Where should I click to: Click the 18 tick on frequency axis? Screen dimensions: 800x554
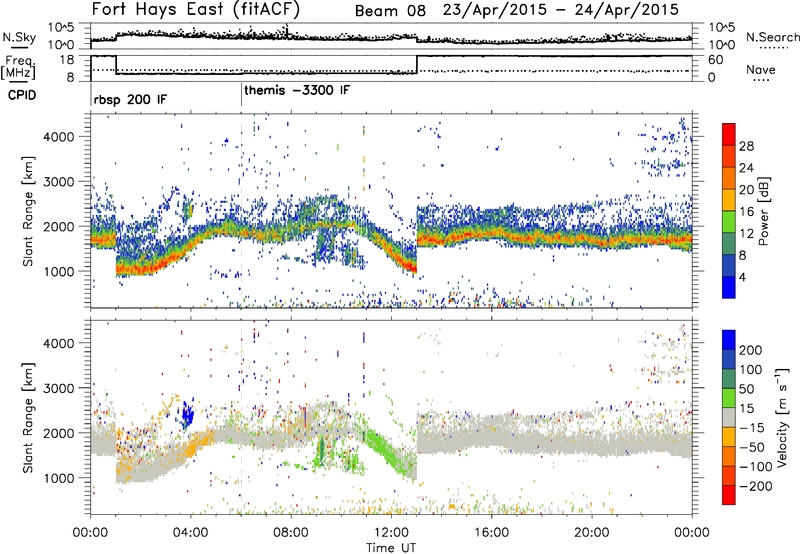click(x=66, y=60)
